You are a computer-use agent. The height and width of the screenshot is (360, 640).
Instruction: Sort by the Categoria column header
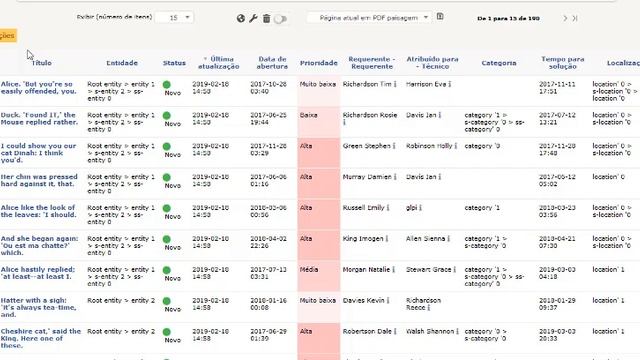click(499, 63)
